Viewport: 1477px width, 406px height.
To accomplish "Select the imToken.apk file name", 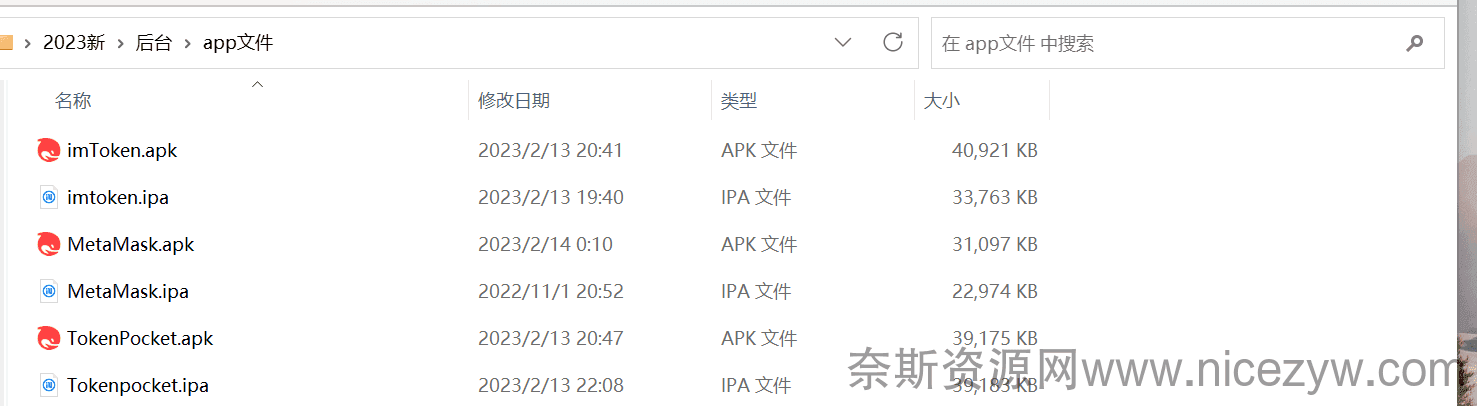I will click(x=122, y=151).
